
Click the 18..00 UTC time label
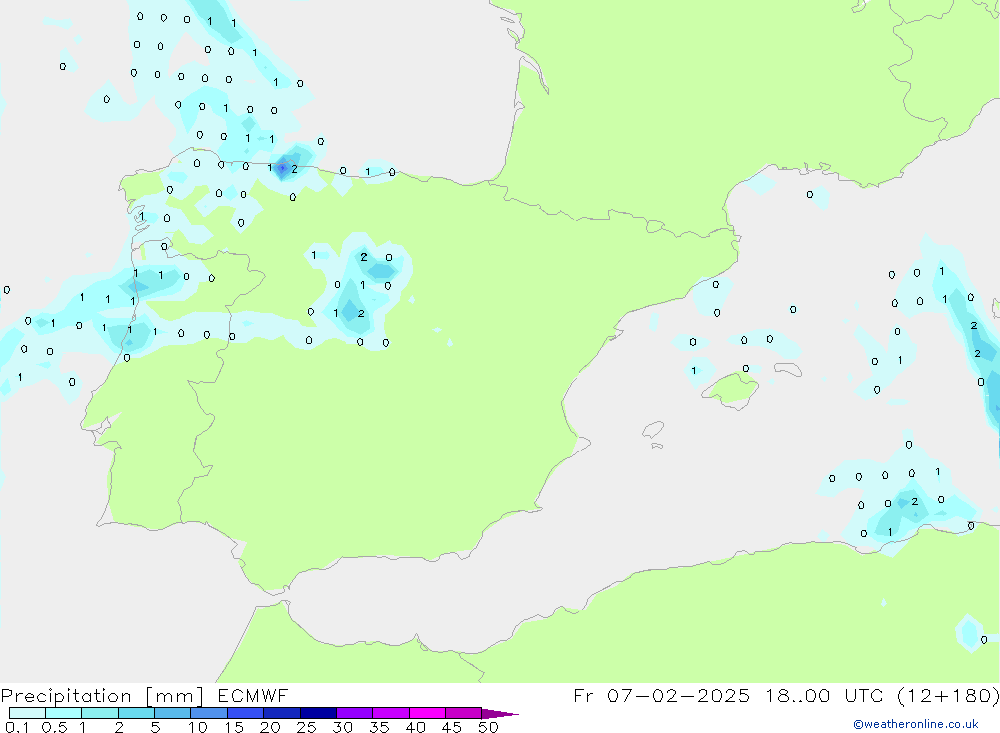point(810,696)
